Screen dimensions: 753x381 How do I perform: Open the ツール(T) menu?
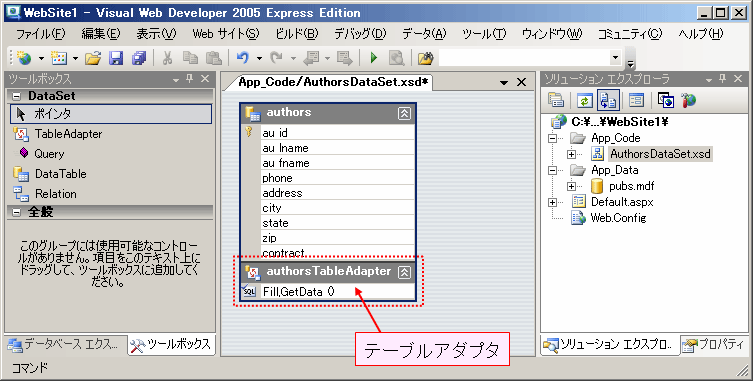pyautogui.click(x=484, y=34)
